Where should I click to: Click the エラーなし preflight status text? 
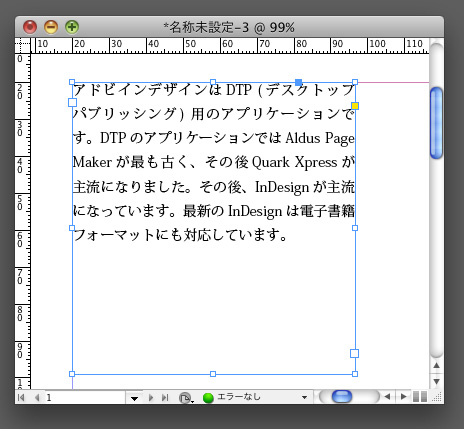coord(238,397)
